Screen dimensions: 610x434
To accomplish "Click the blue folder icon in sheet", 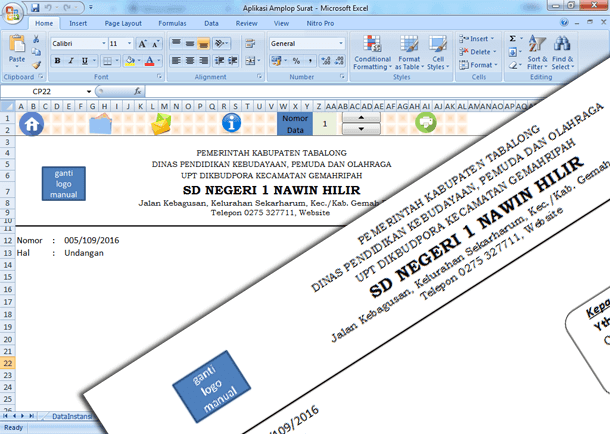I will point(100,124).
